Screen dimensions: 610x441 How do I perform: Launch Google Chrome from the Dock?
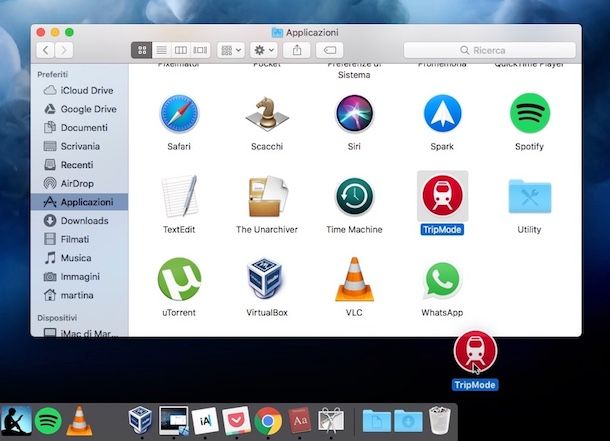click(268, 421)
